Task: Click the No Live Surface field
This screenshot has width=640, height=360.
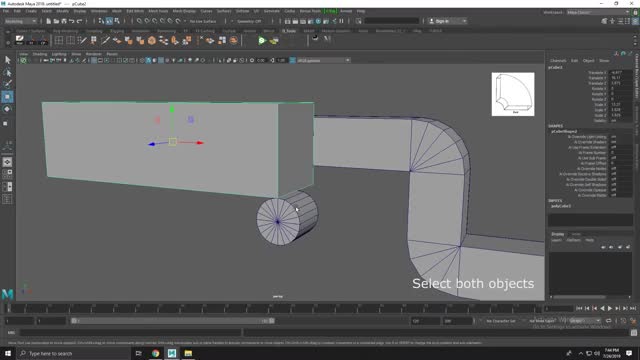Action: click(203, 21)
